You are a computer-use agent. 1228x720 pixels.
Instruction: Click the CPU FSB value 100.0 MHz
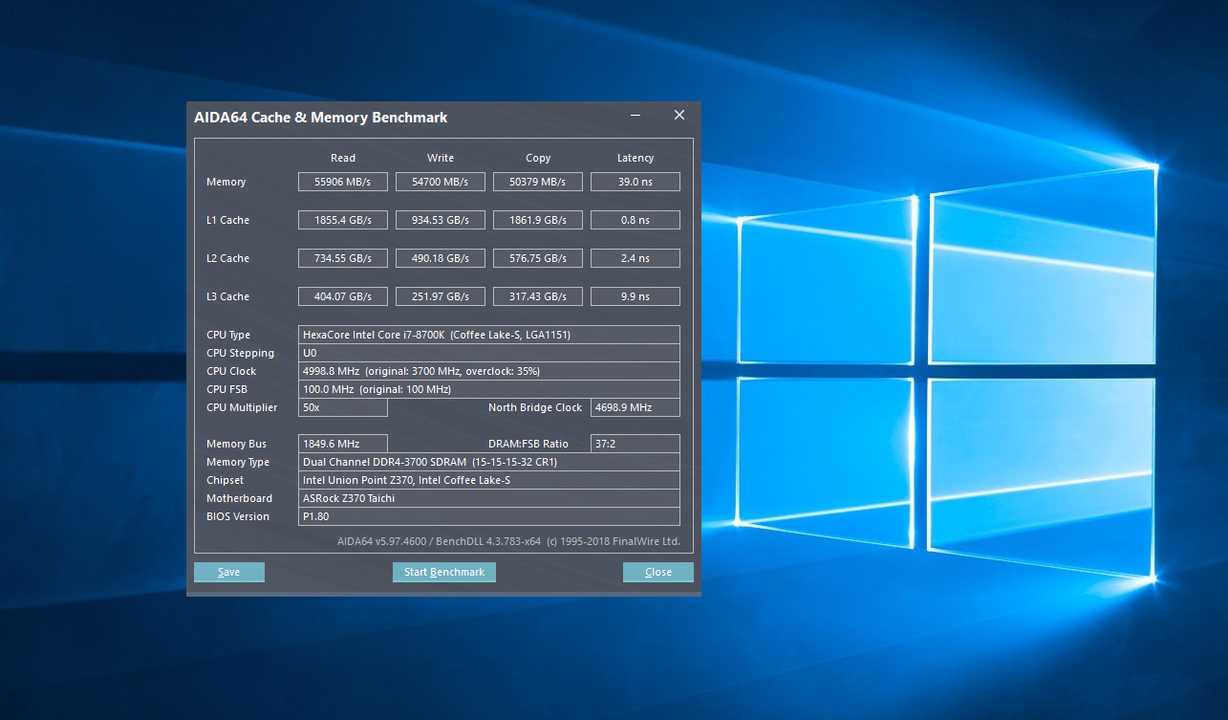(489, 389)
